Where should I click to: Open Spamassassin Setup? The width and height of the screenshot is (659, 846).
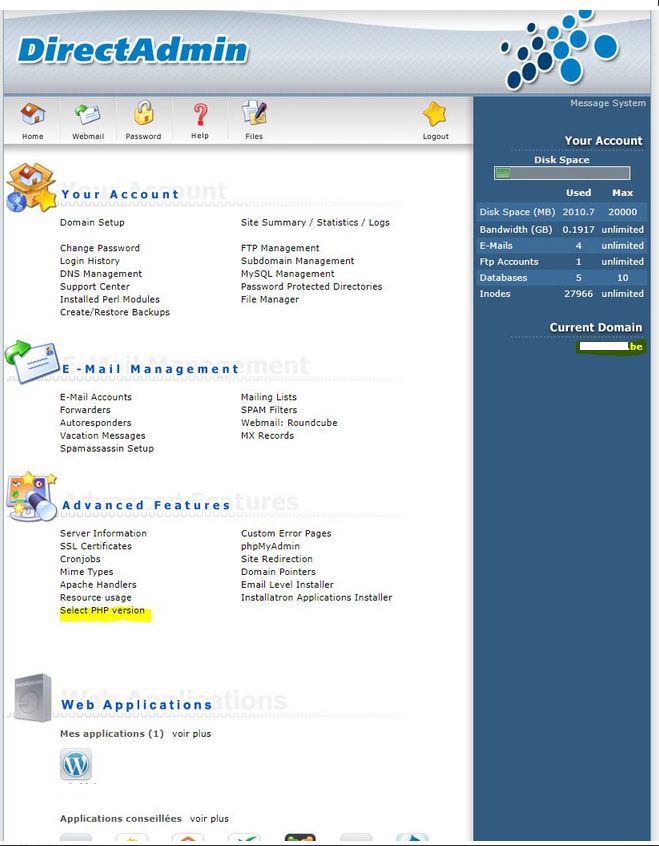tap(107, 449)
